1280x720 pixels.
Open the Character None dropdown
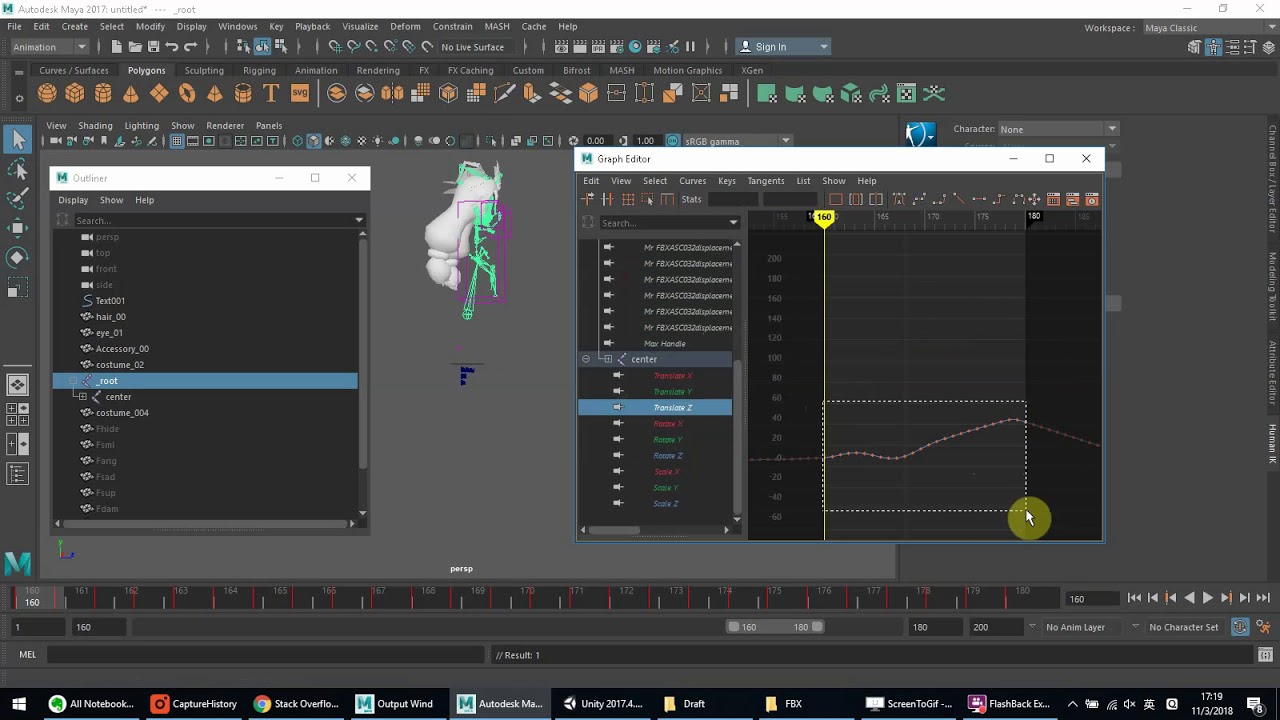click(x=1058, y=129)
